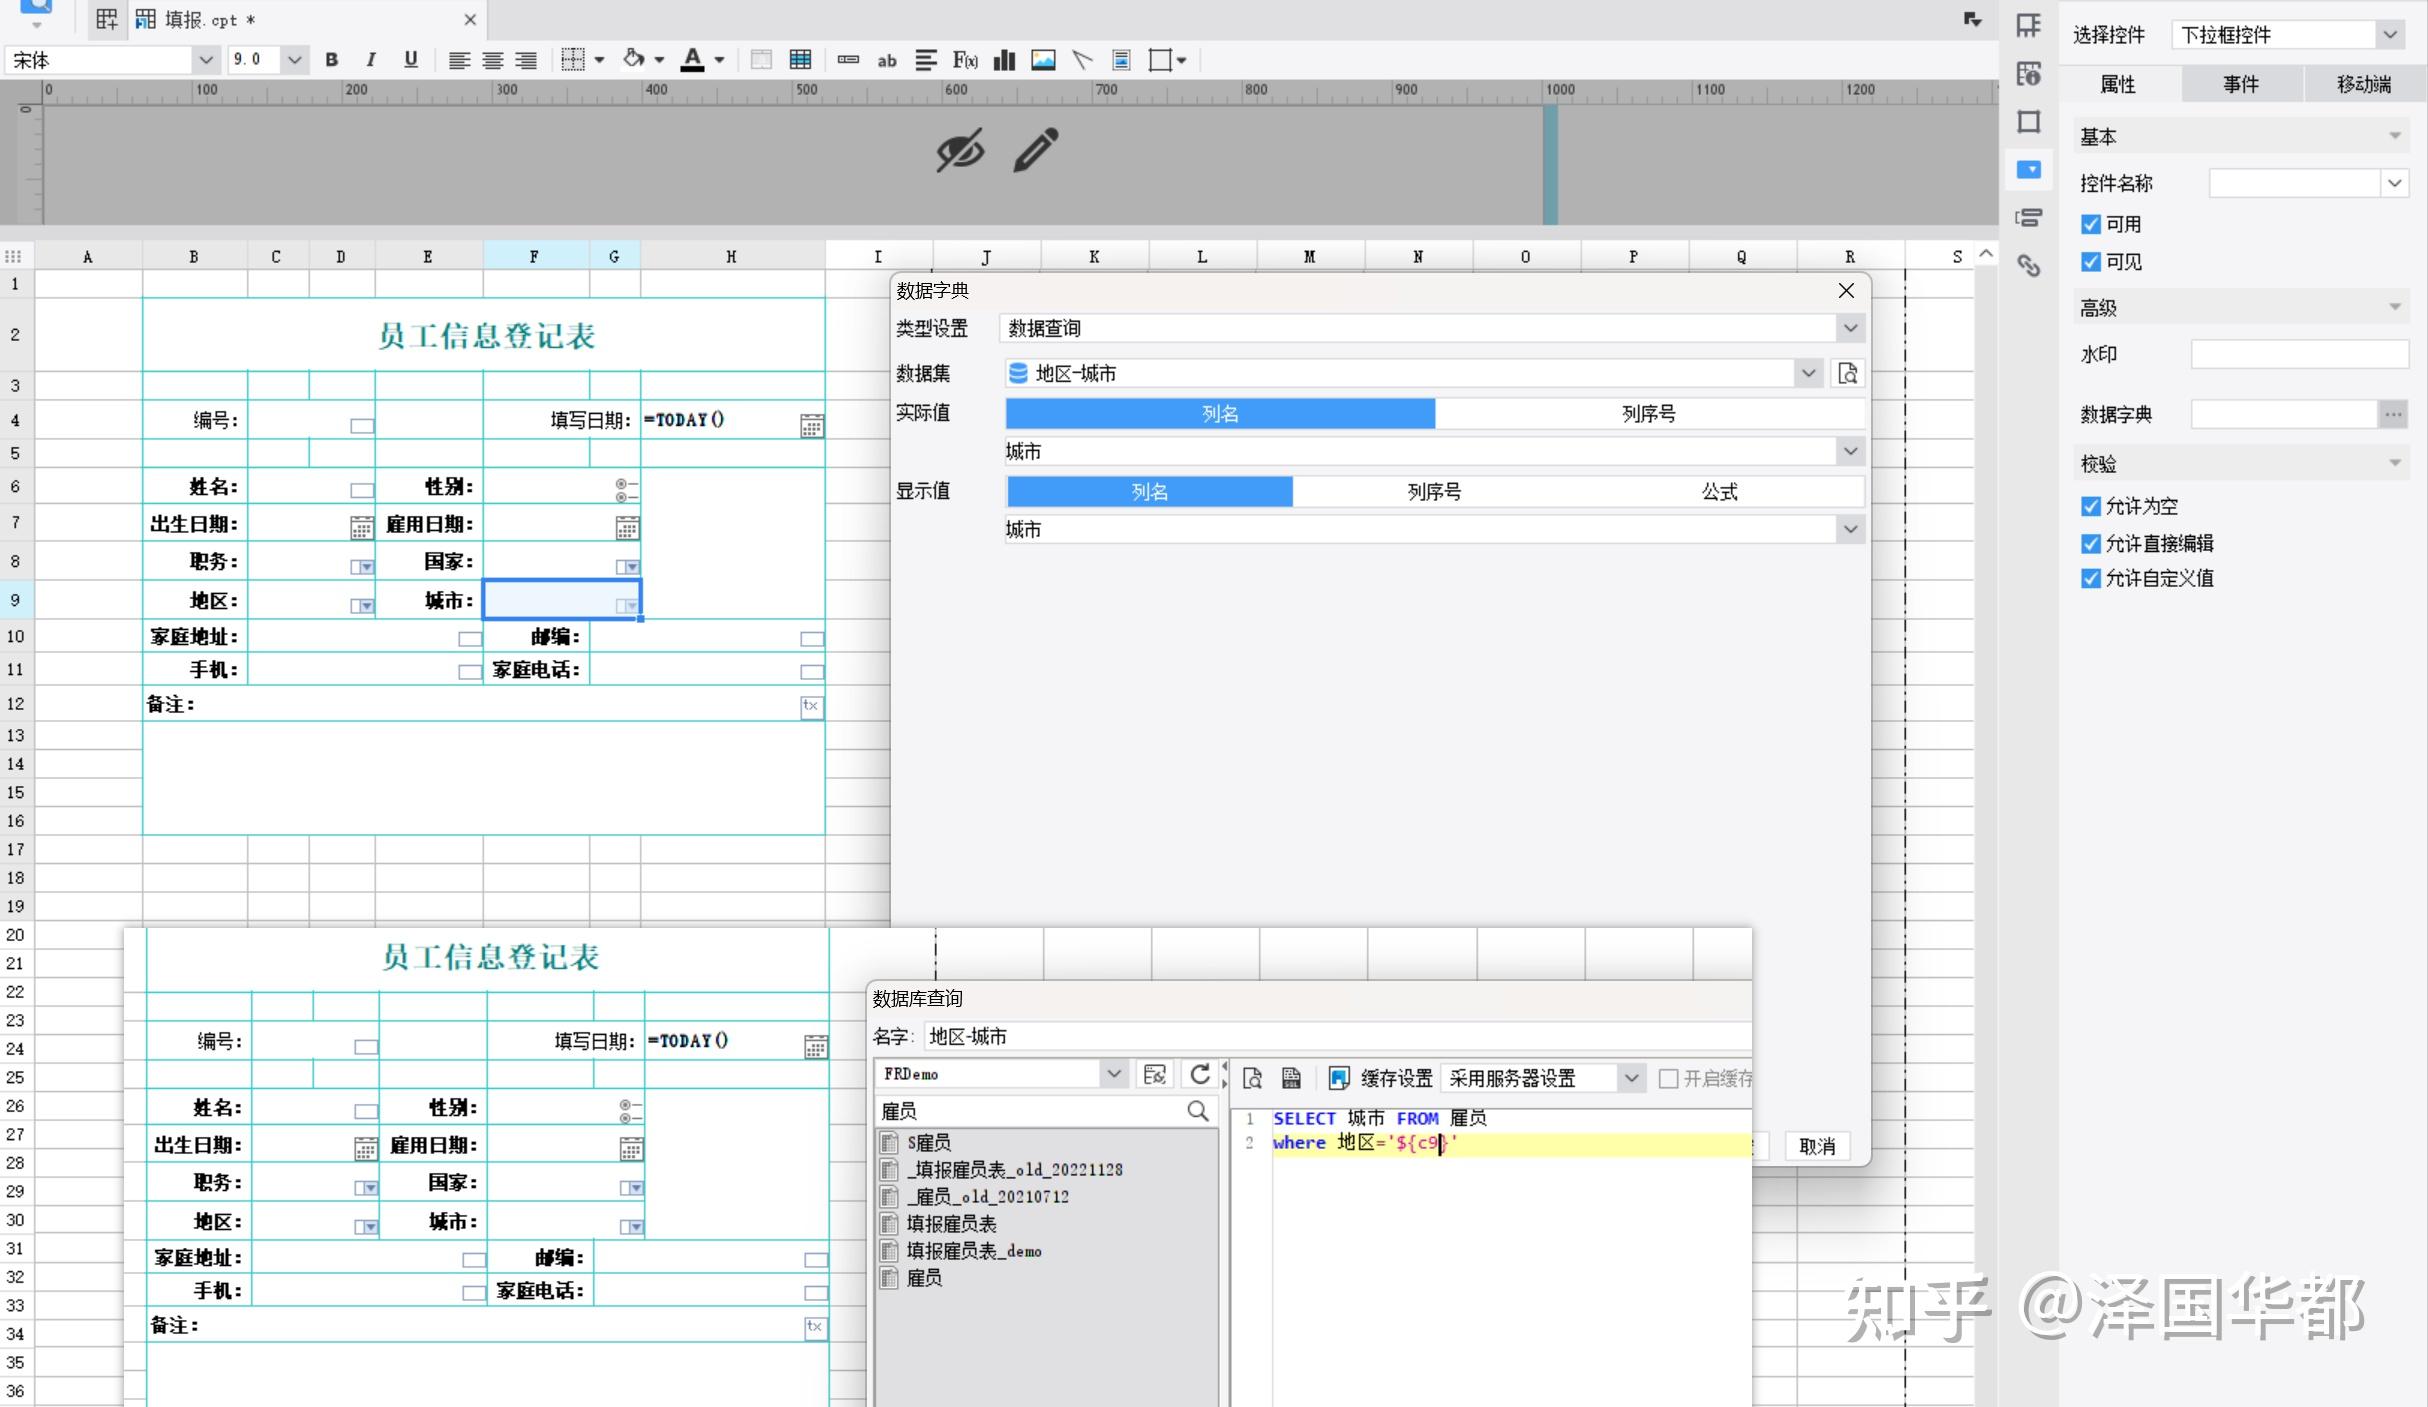Open background fill color picker
This screenshot has width=2428, height=1407.
[x=659, y=60]
